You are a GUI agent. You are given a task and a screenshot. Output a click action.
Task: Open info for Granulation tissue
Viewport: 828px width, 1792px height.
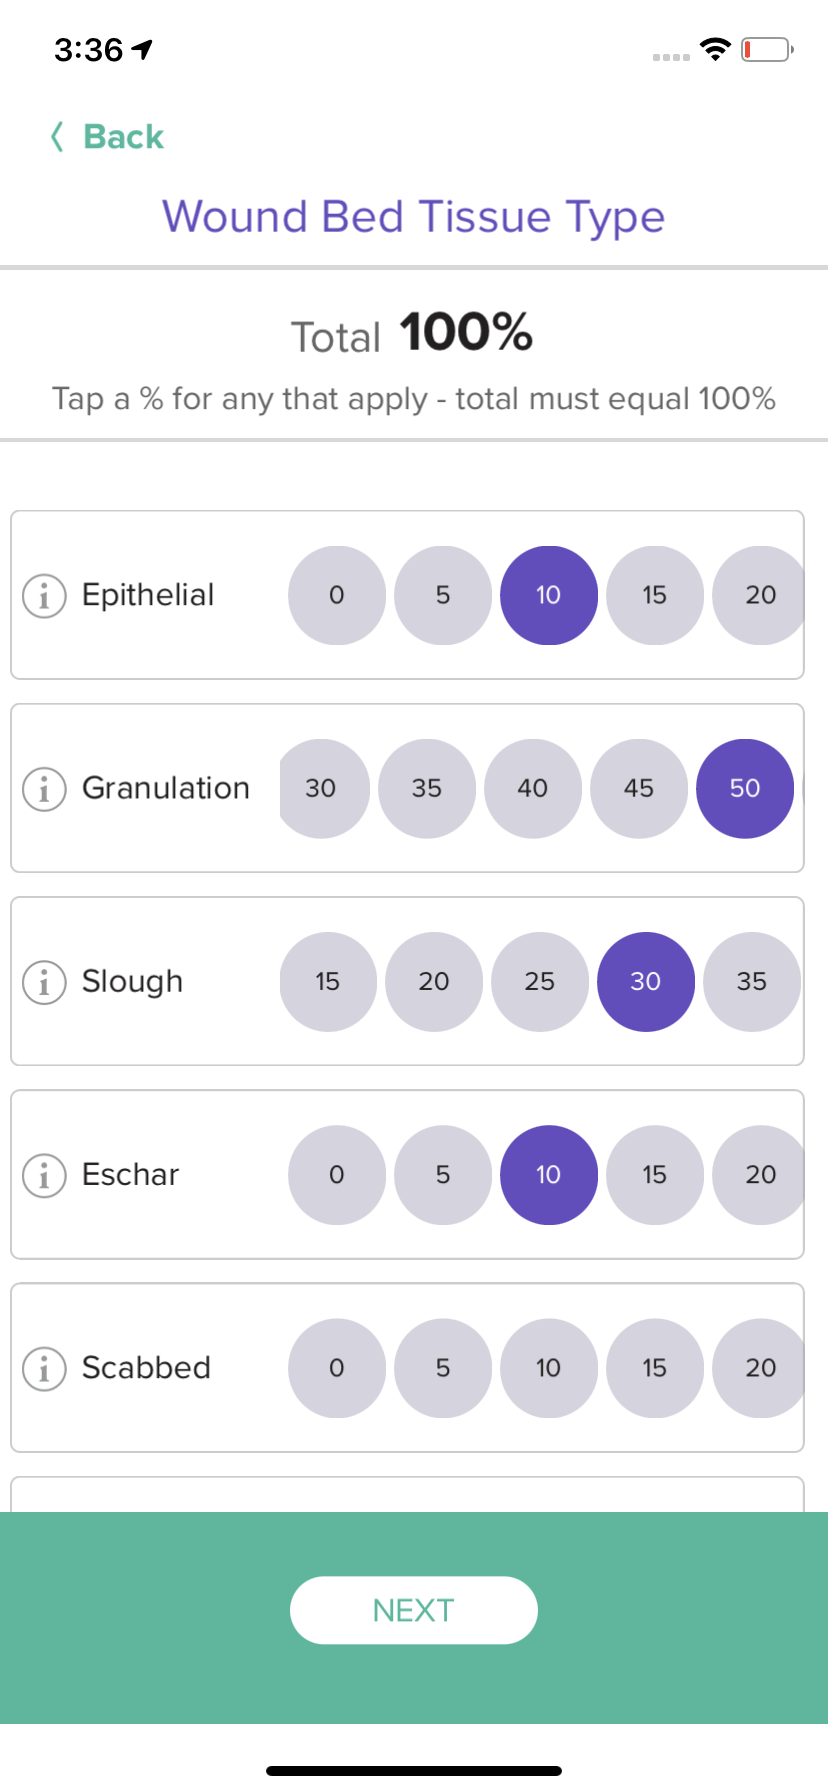(x=44, y=789)
